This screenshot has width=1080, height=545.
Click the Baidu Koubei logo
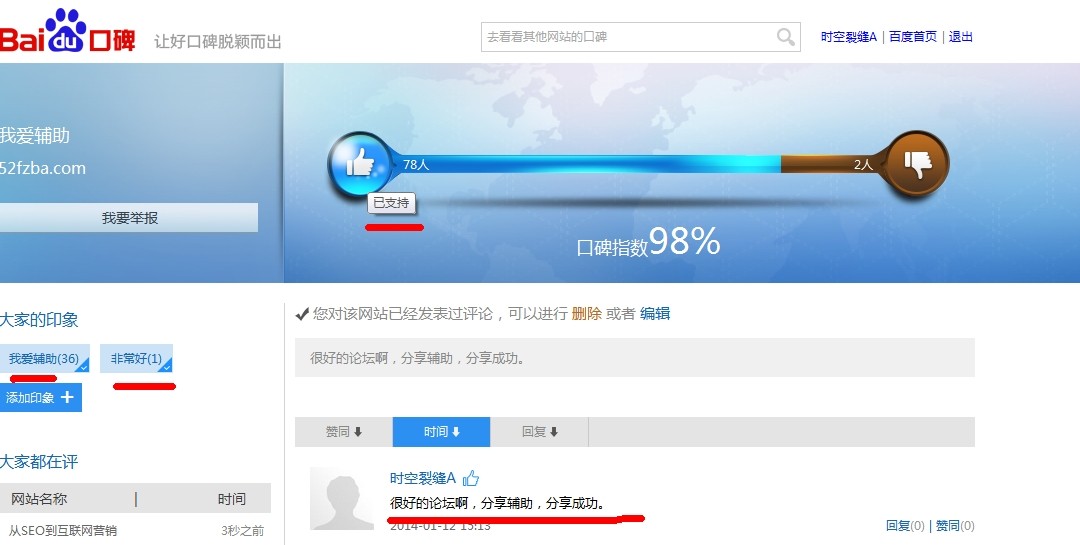point(67,32)
